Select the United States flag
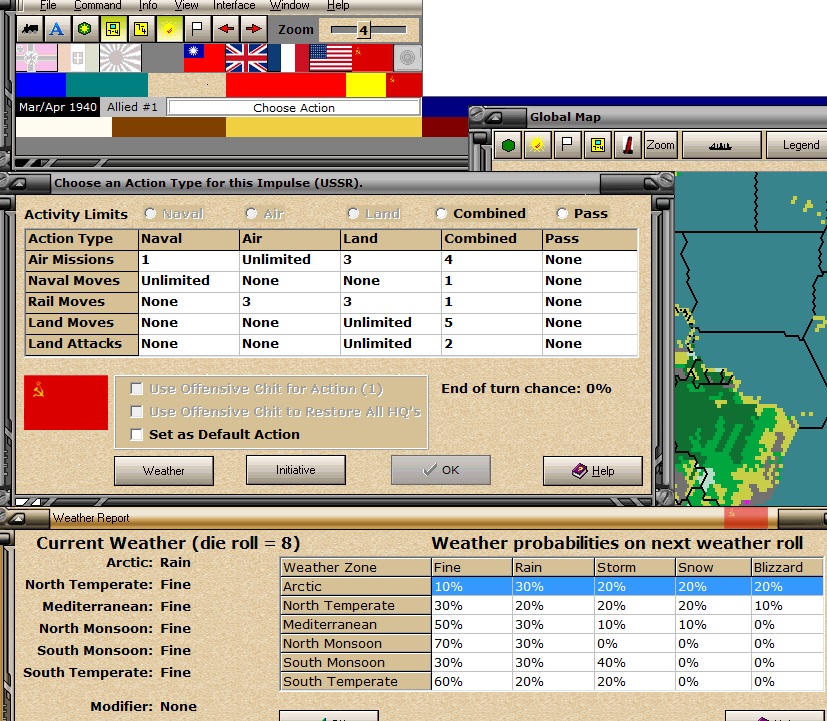The width and height of the screenshot is (827, 721). [x=330, y=57]
